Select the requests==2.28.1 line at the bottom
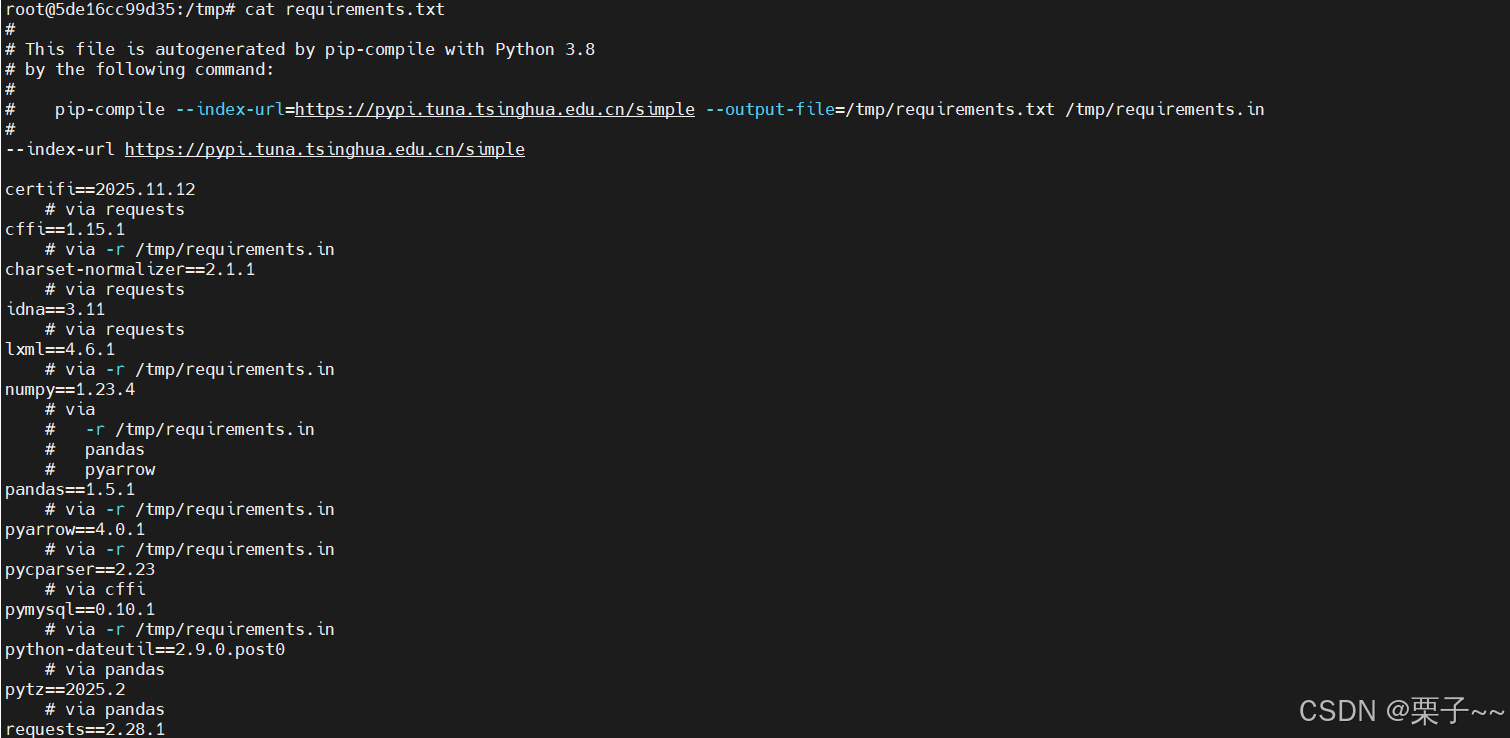Viewport: 1510px width, 738px height. (85, 729)
